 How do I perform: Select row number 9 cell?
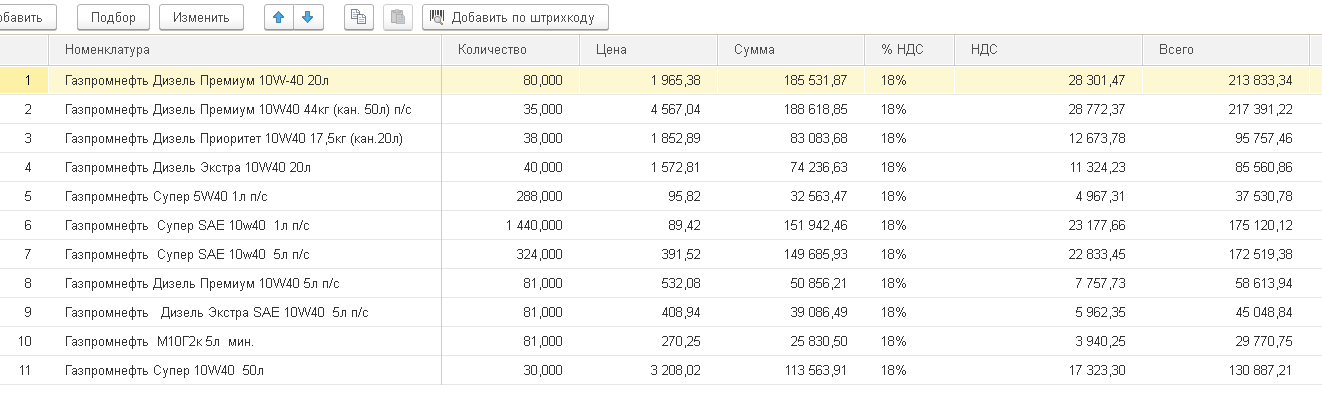(x=24, y=313)
